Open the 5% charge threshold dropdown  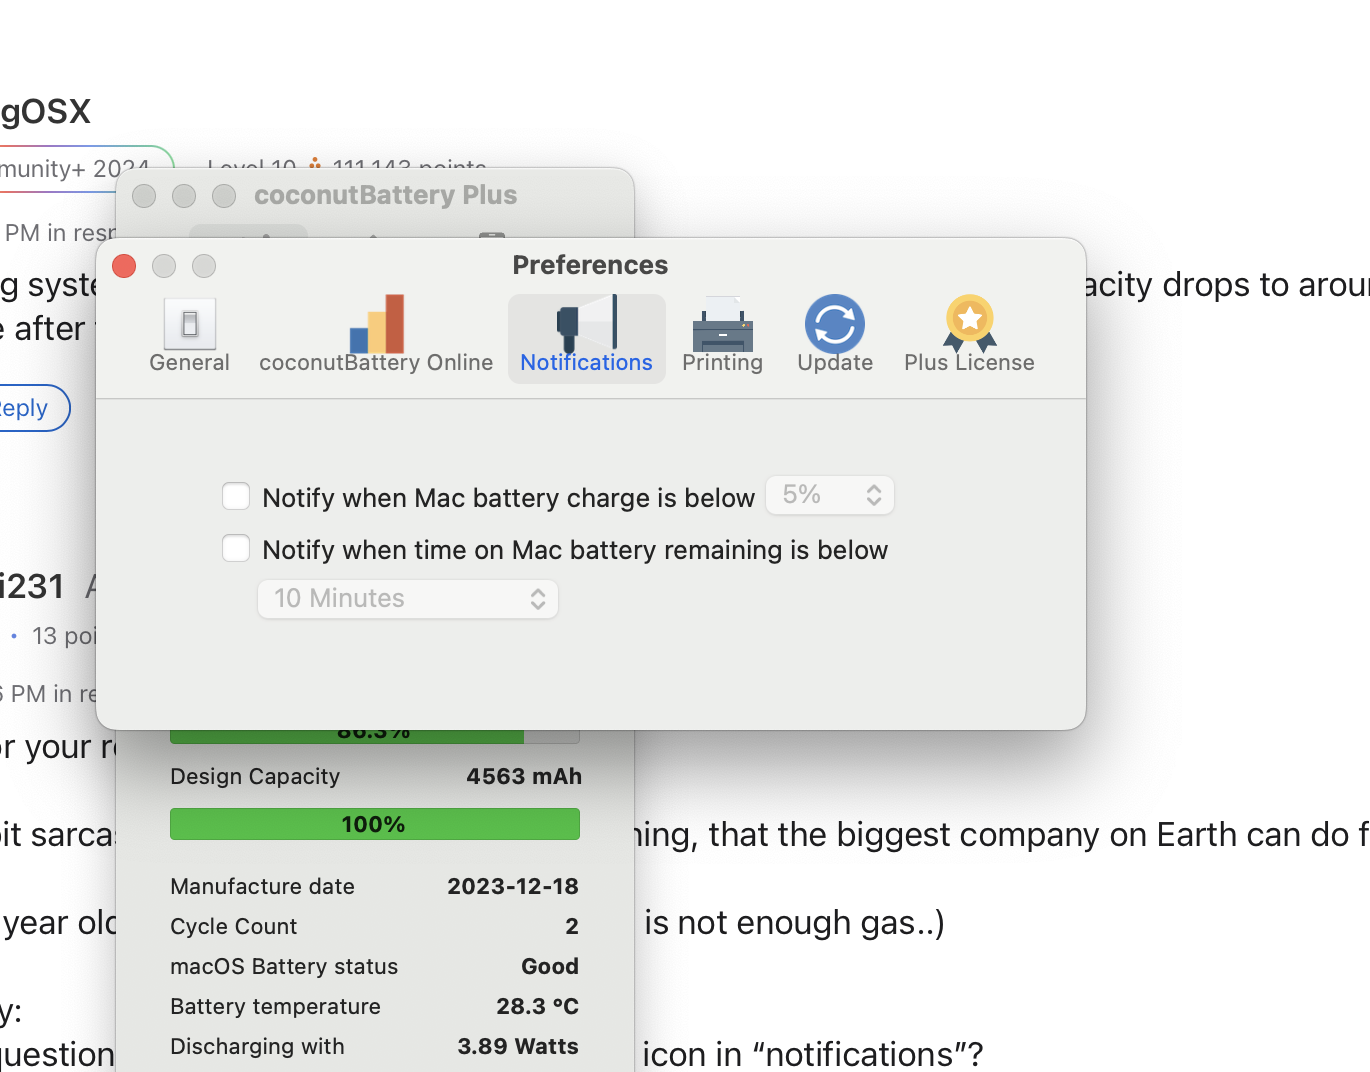(830, 495)
